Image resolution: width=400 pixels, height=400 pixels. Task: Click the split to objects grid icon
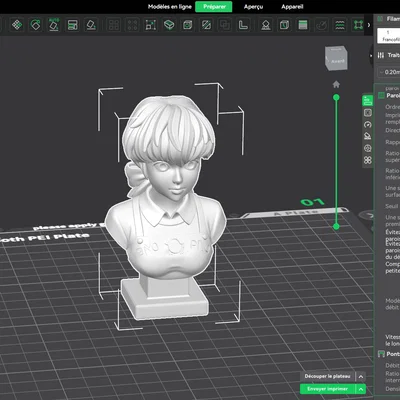coord(114,25)
